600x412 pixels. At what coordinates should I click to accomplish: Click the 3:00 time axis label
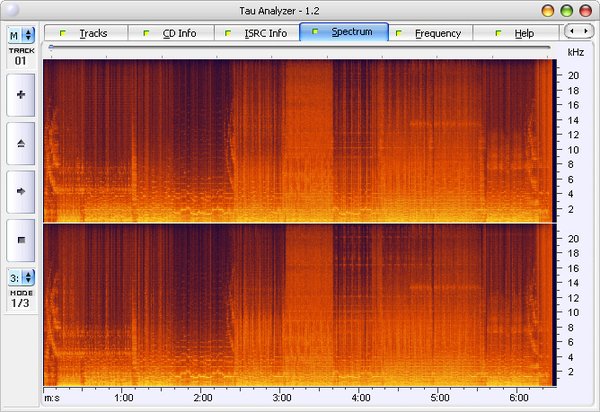pos(282,398)
